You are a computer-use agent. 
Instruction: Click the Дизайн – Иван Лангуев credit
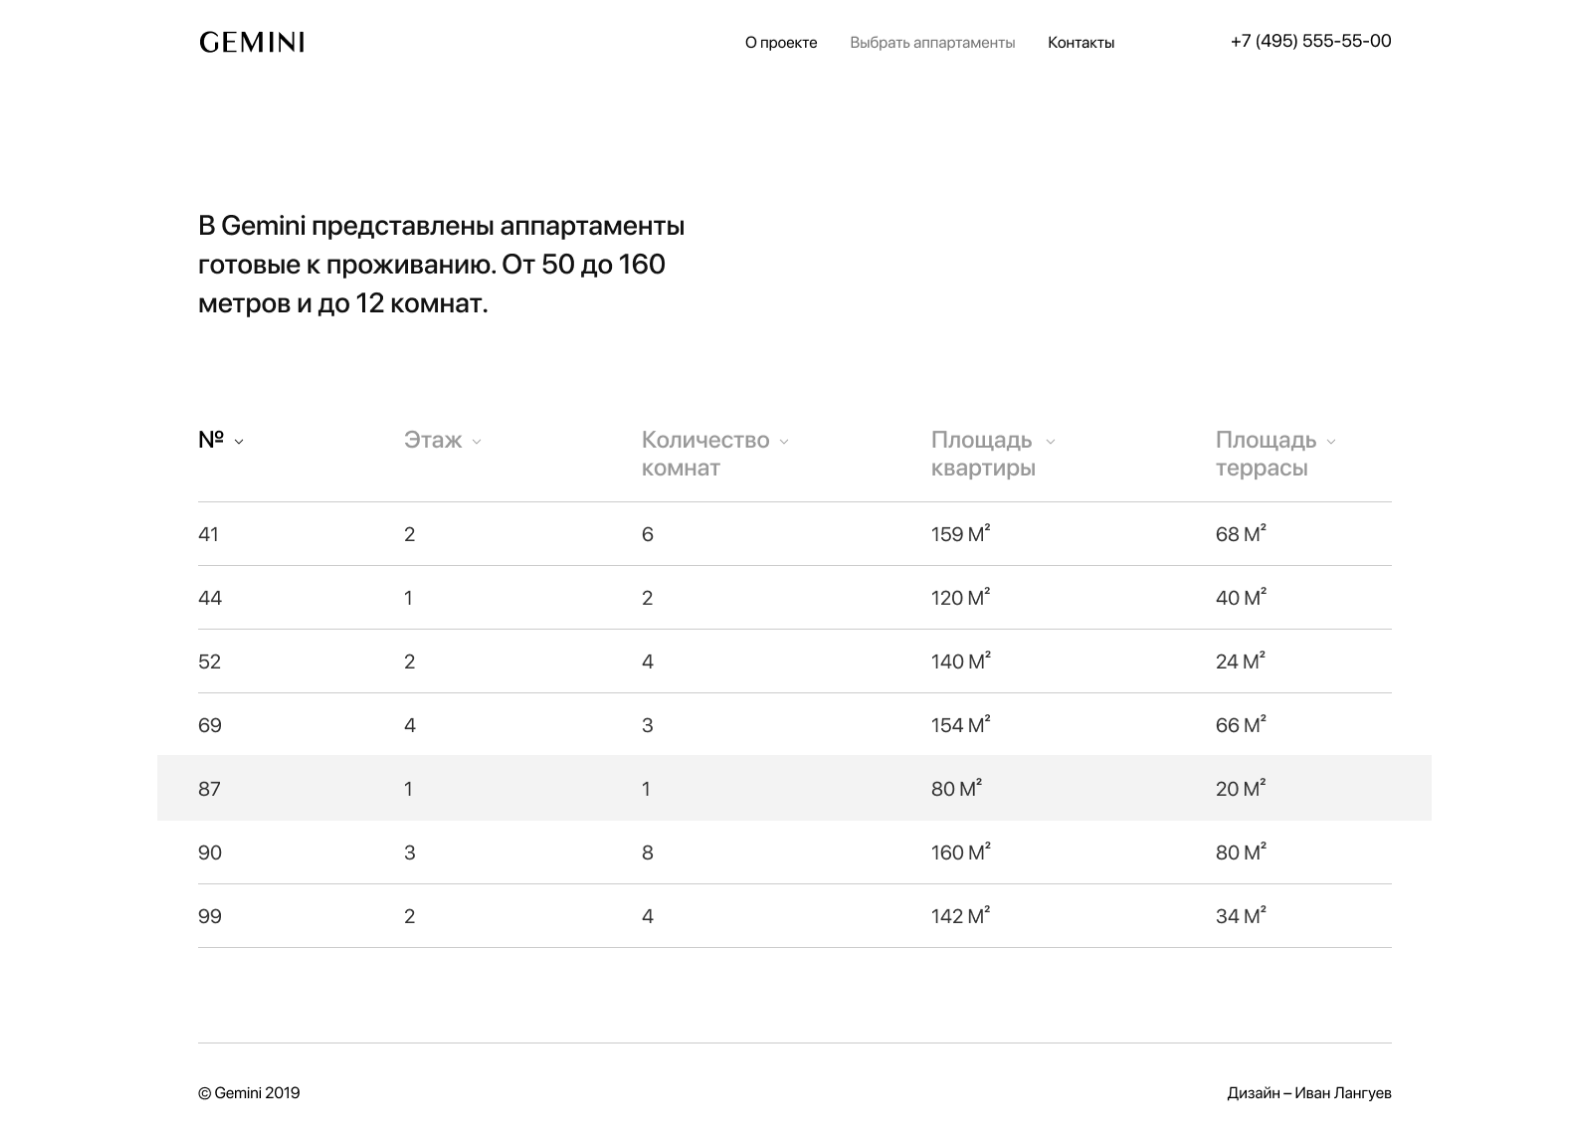click(1309, 1093)
